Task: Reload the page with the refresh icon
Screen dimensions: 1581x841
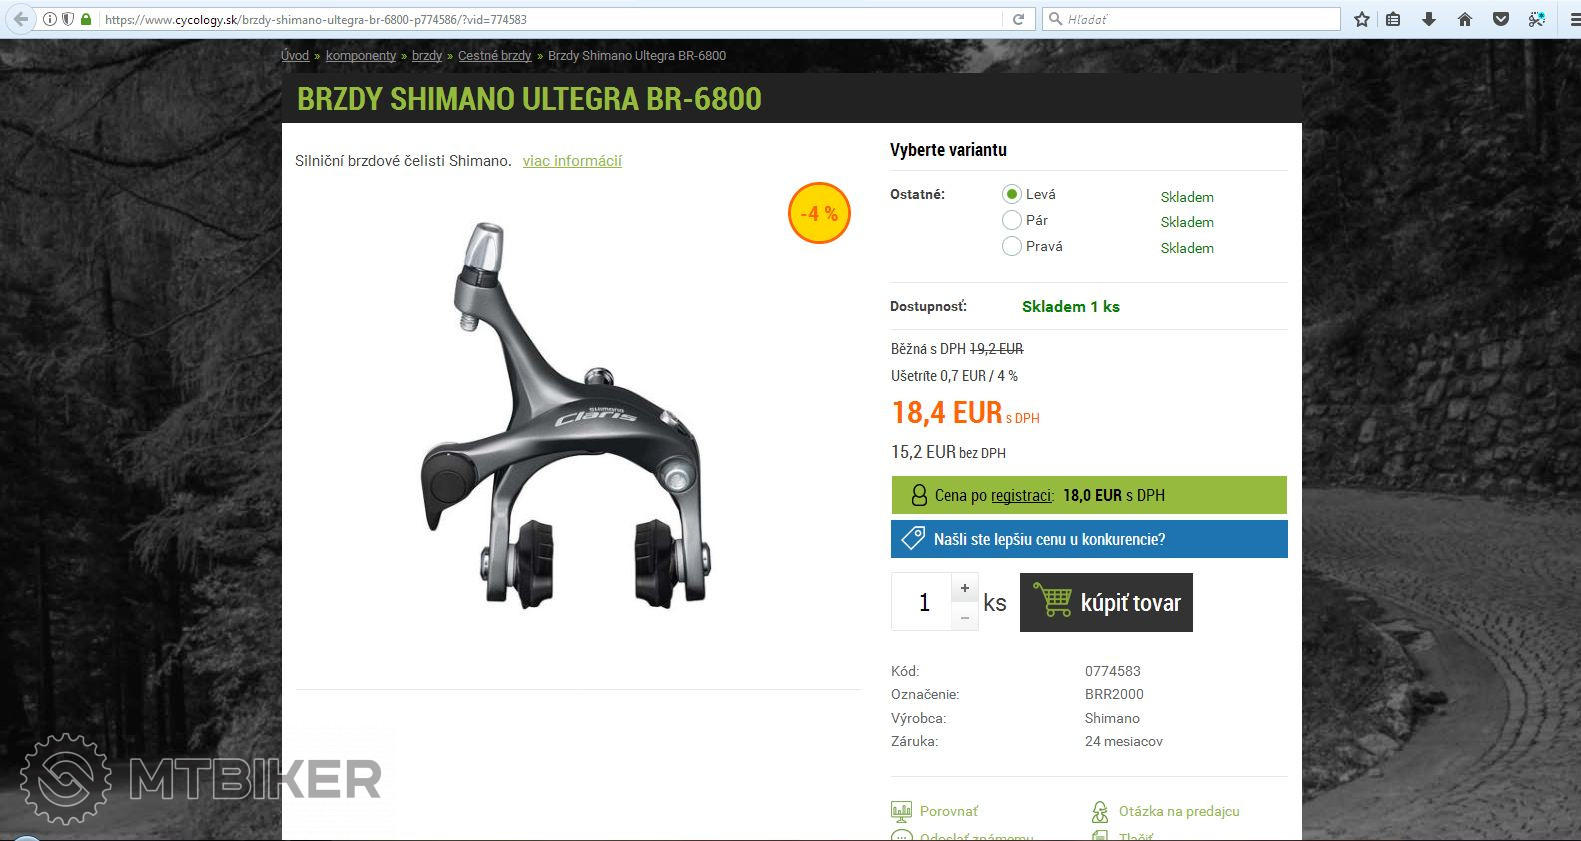Action: (1018, 19)
